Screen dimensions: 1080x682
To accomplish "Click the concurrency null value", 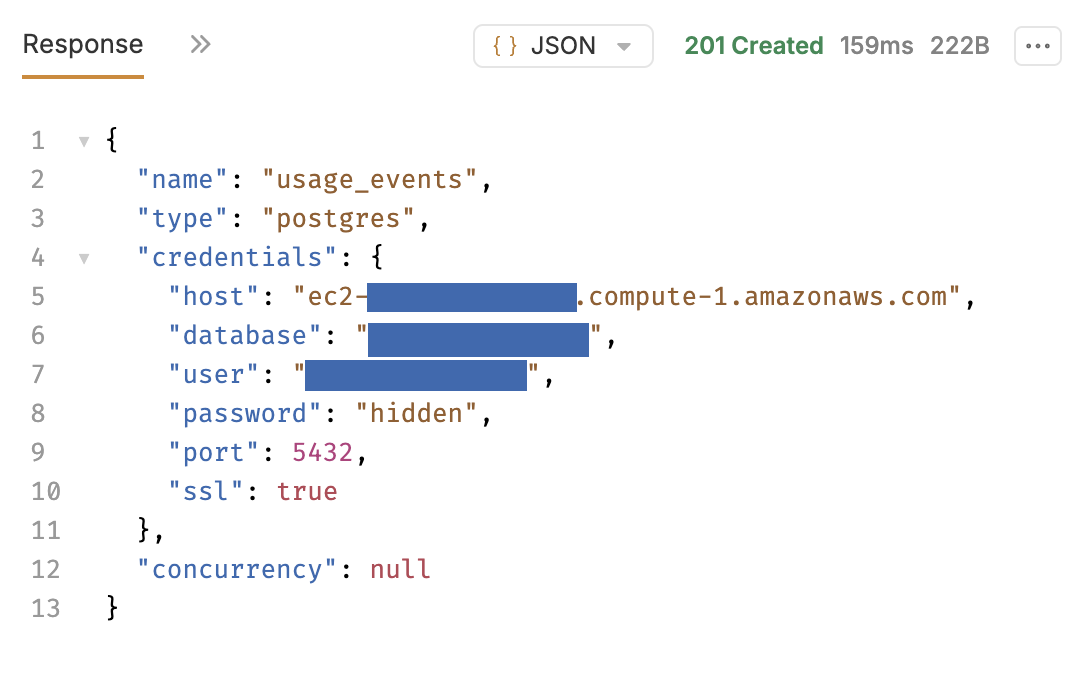I will [400, 570].
